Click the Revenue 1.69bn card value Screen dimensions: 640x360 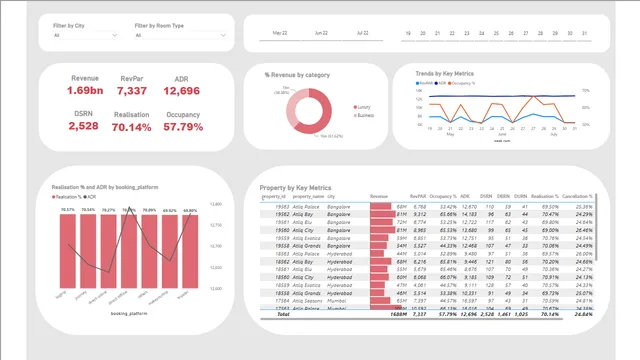[x=85, y=91]
